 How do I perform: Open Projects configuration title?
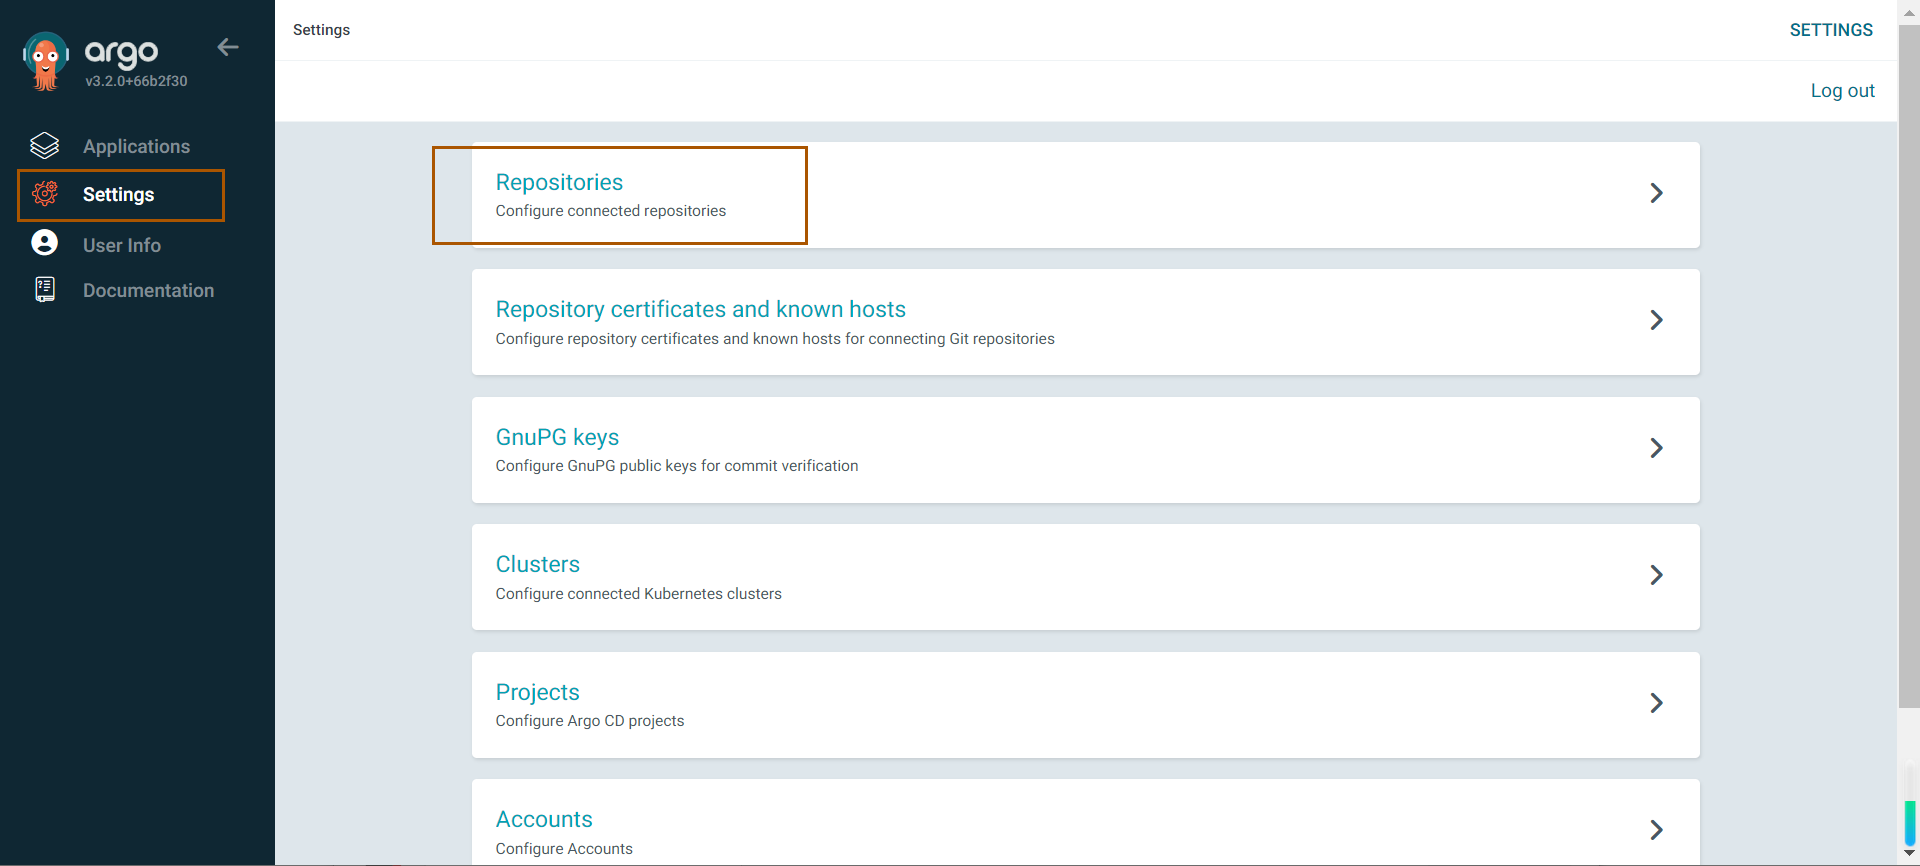[537, 692]
